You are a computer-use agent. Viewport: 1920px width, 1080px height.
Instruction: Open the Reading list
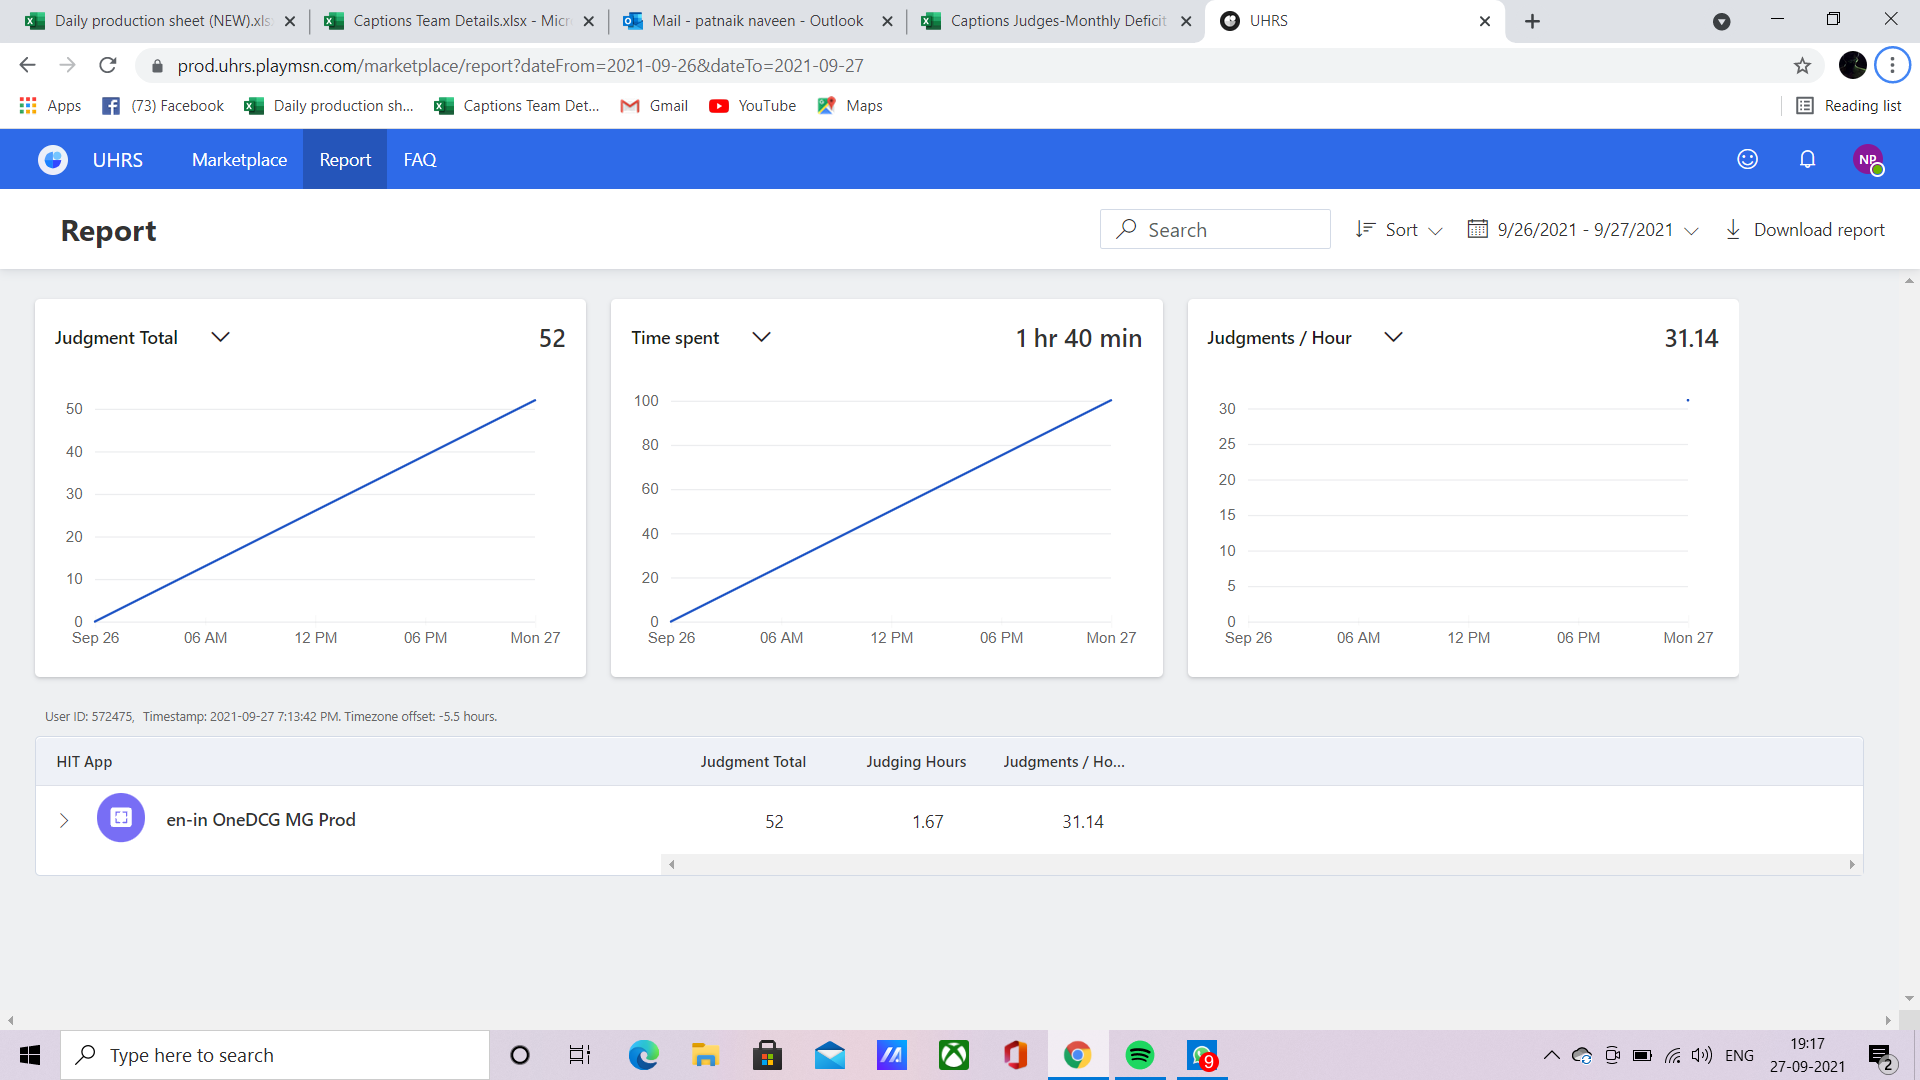pyautogui.click(x=1849, y=106)
